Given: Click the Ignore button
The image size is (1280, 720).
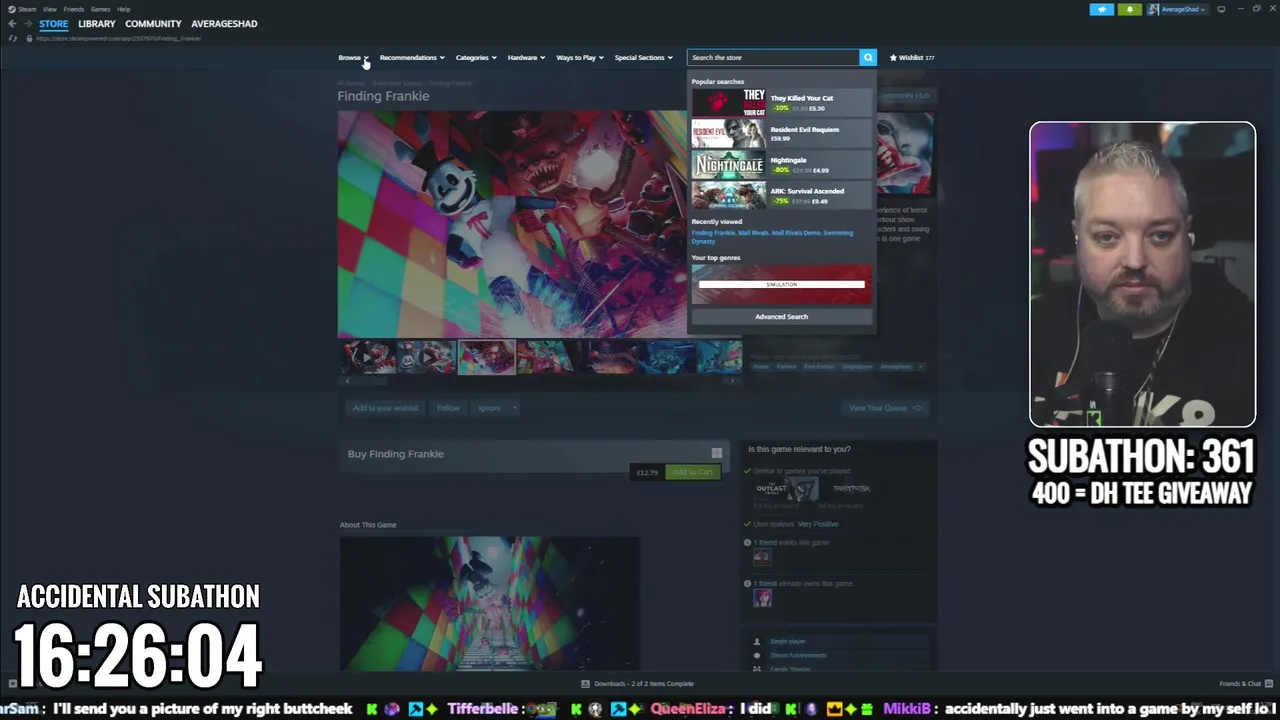Looking at the screenshot, I should (x=489, y=408).
